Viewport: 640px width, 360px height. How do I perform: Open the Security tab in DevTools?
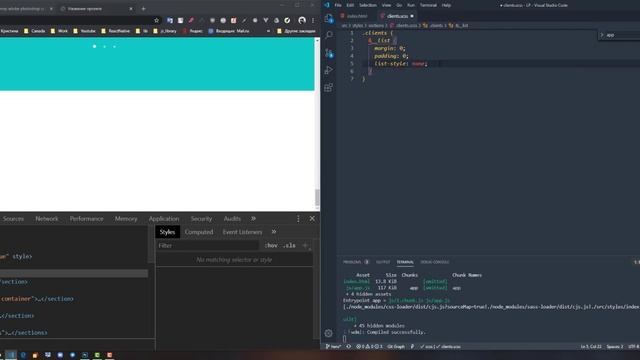(x=201, y=219)
